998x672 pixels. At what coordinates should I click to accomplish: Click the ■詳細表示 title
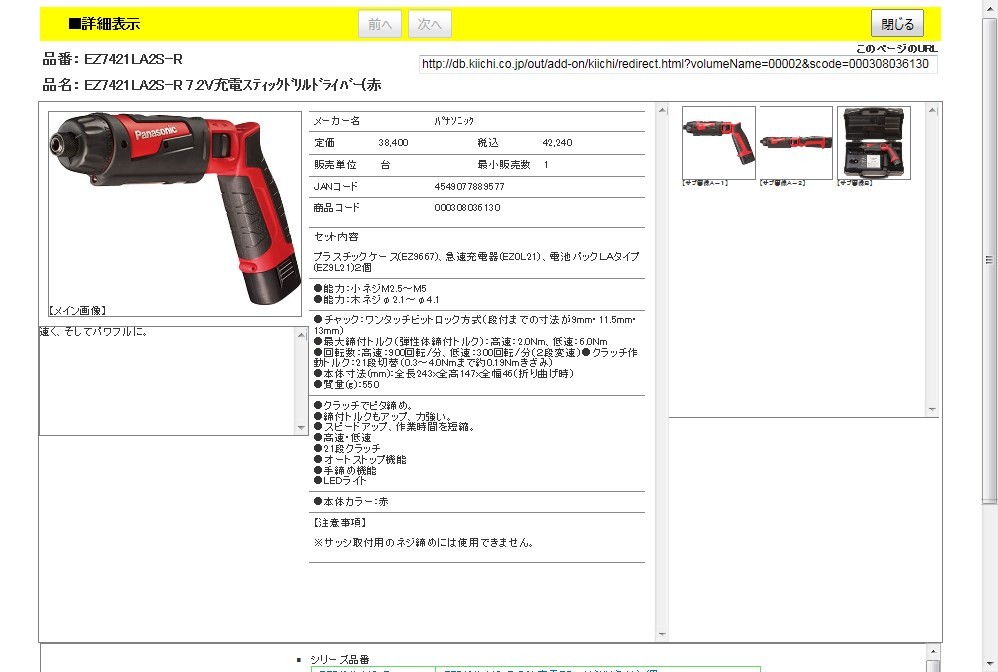pyautogui.click(x=104, y=24)
